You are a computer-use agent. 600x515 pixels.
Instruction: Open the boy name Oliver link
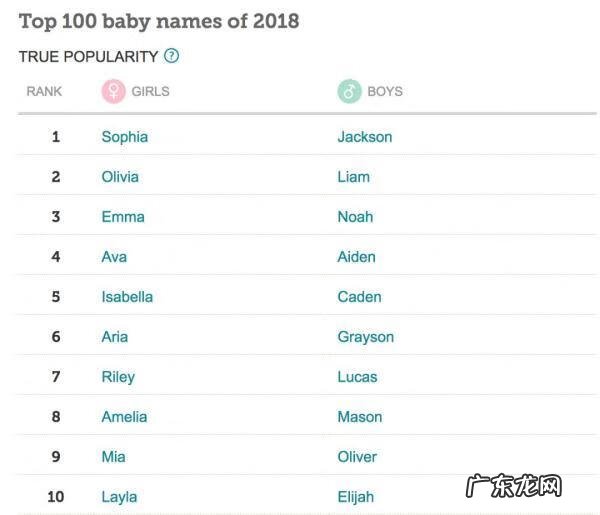[x=357, y=457]
